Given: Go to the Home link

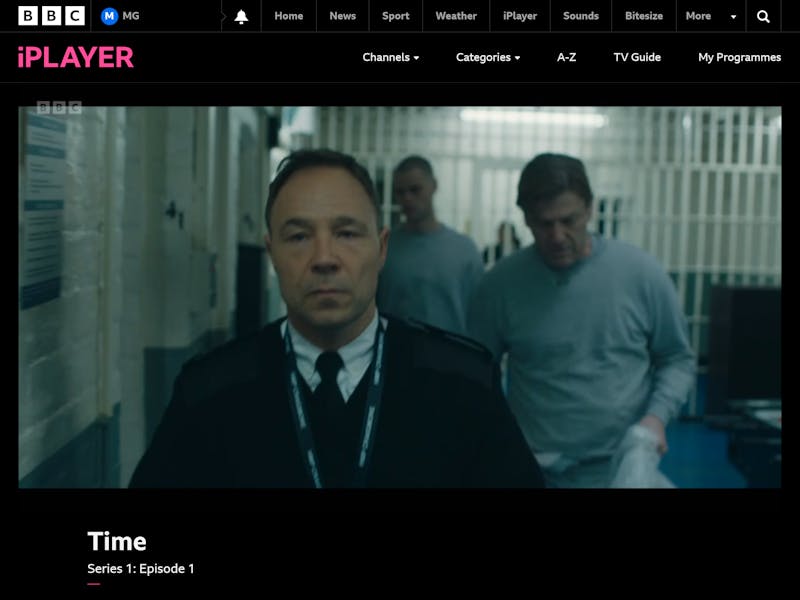Looking at the screenshot, I should point(289,16).
